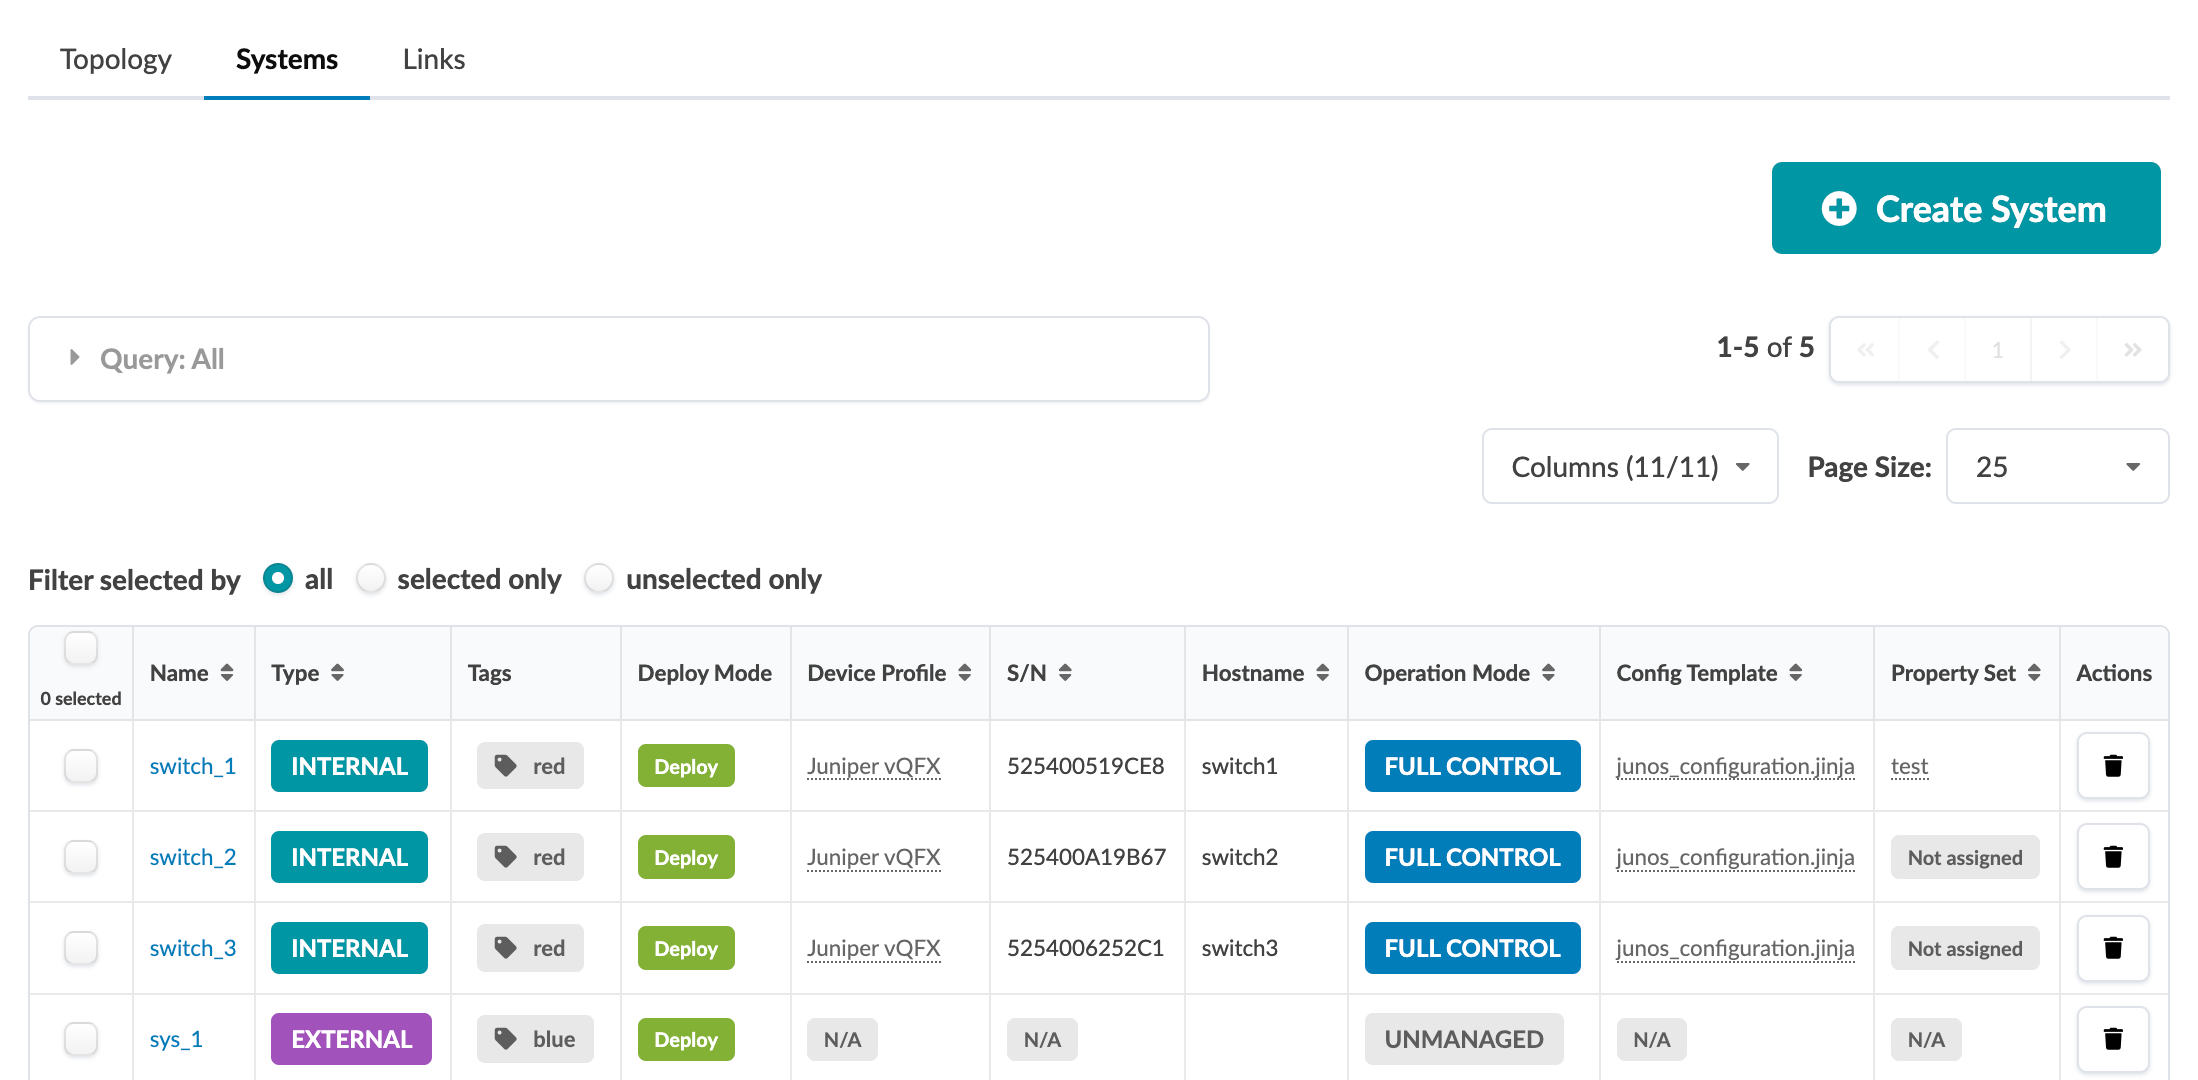Open Columns (11/11) dropdown
Viewport: 2198px width, 1080px height.
tap(1629, 467)
